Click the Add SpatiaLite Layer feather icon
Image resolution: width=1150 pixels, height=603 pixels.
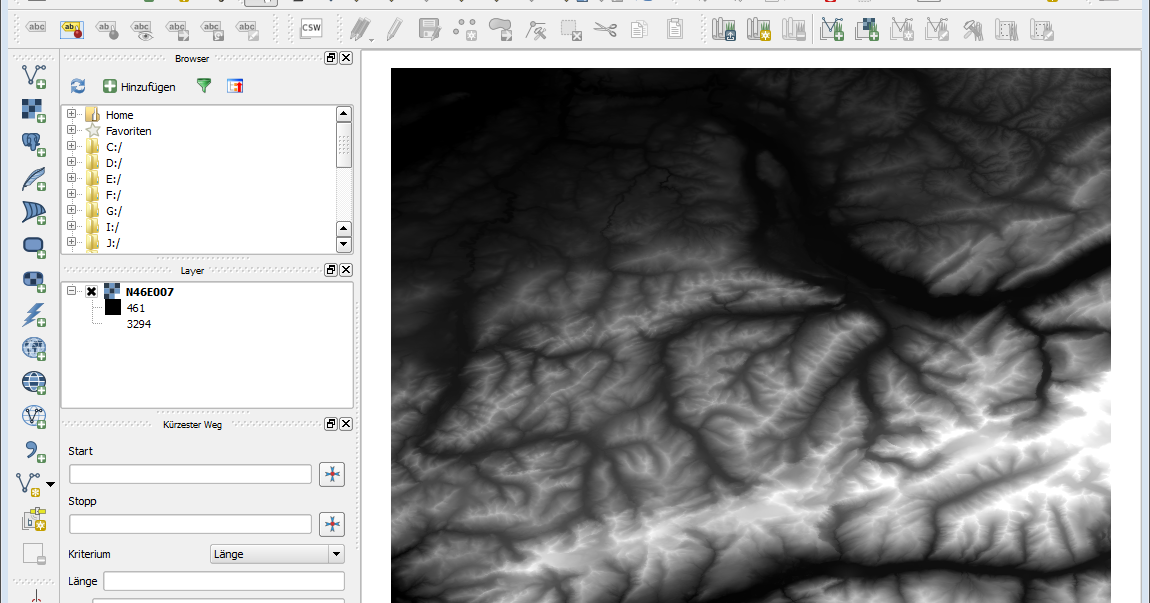click(34, 179)
